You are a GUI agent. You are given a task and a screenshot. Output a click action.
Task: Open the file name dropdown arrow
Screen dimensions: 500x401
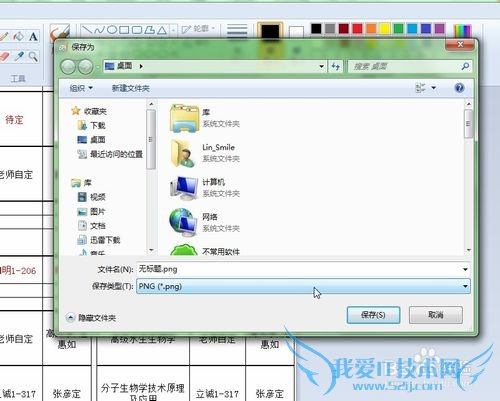(x=465, y=269)
